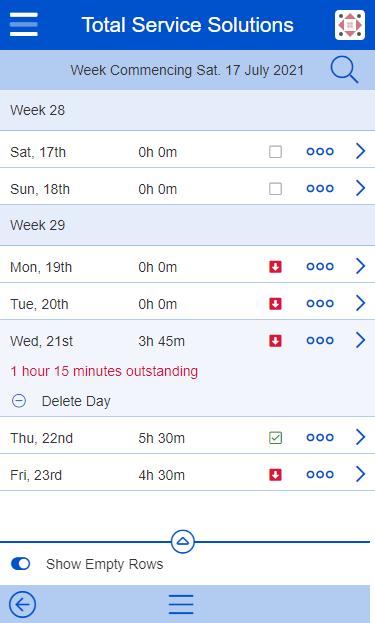Open Wed, 21st using its chevron
Image resolution: width=375 pixels, height=623 pixels.
pyautogui.click(x=360, y=340)
